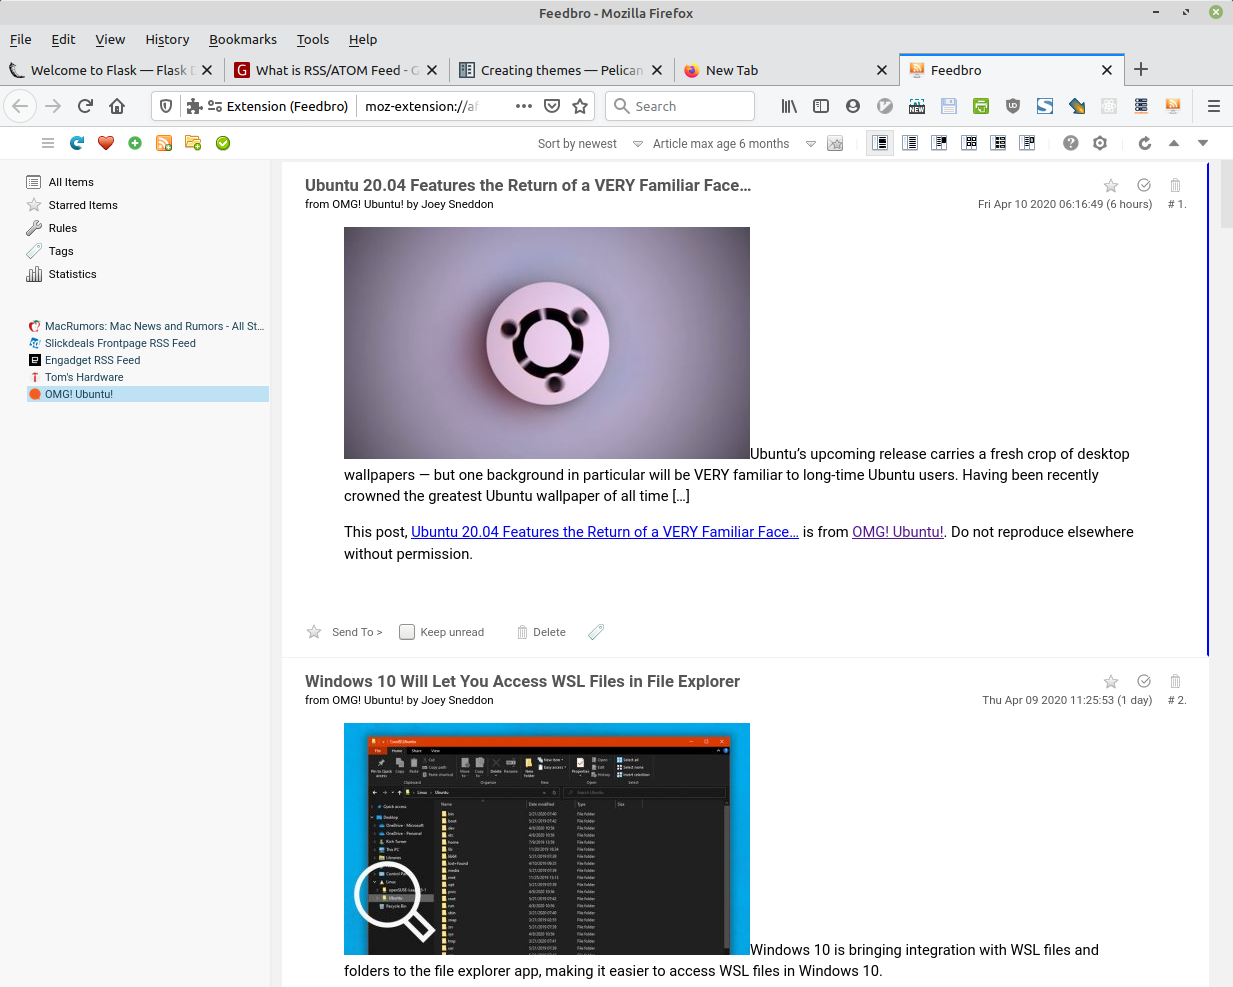Click the orange RSS find-feed icon
1233x987 pixels.
pyautogui.click(x=164, y=143)
